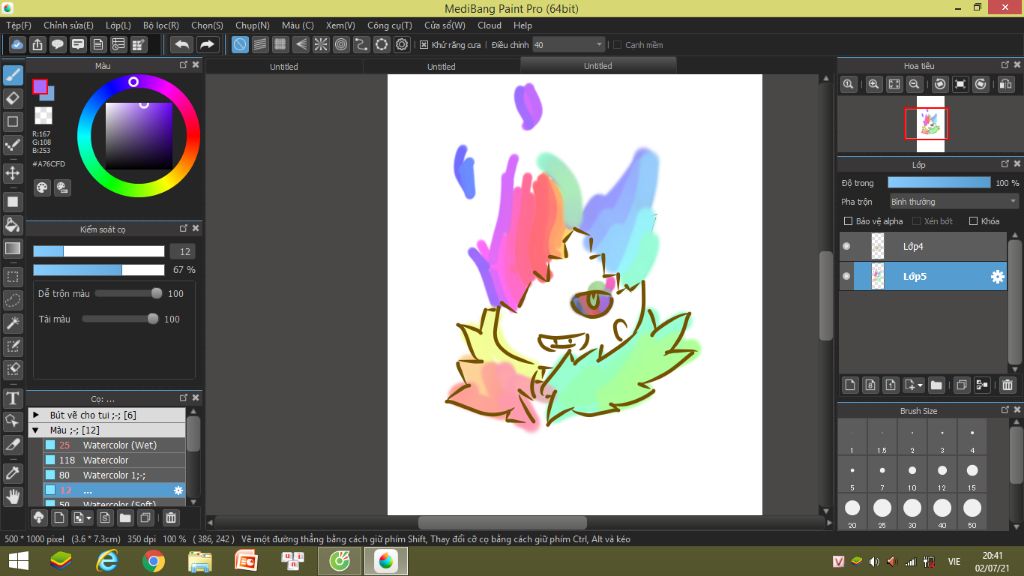
Task: Open the add-brush dropdown arrow
Action: tap(88, 518)
